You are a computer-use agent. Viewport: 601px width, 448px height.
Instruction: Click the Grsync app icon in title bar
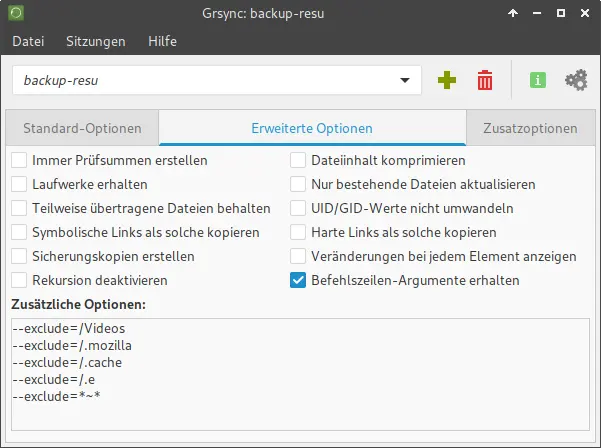pyautogui.click(x=15, y=14)
